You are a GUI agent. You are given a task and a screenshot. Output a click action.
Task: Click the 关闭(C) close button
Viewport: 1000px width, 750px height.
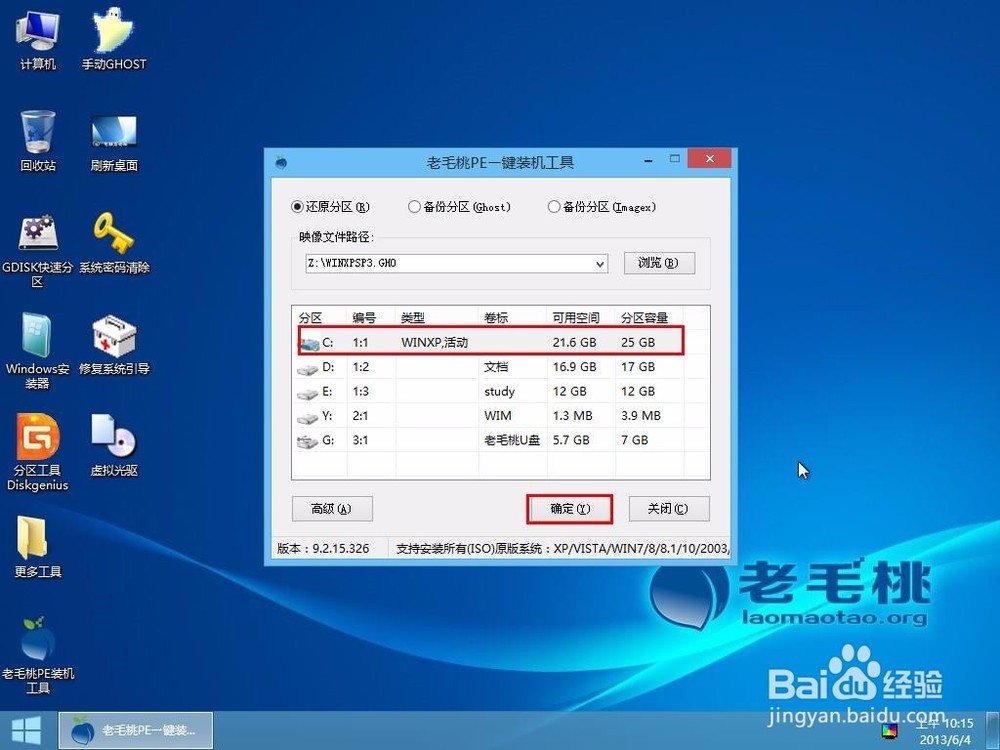[x=669, y=509]
